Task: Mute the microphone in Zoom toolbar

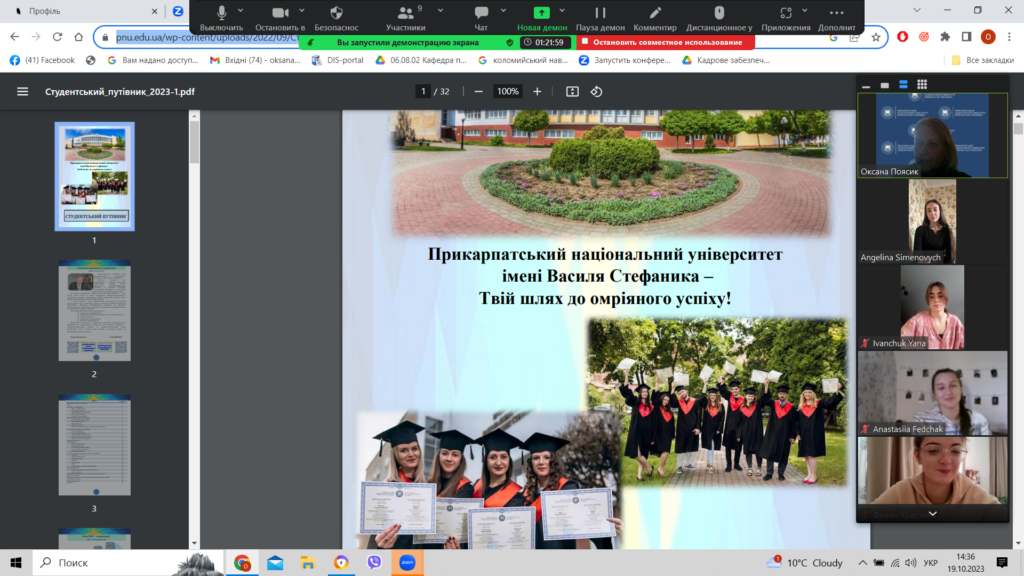Action: click(221, 14)
